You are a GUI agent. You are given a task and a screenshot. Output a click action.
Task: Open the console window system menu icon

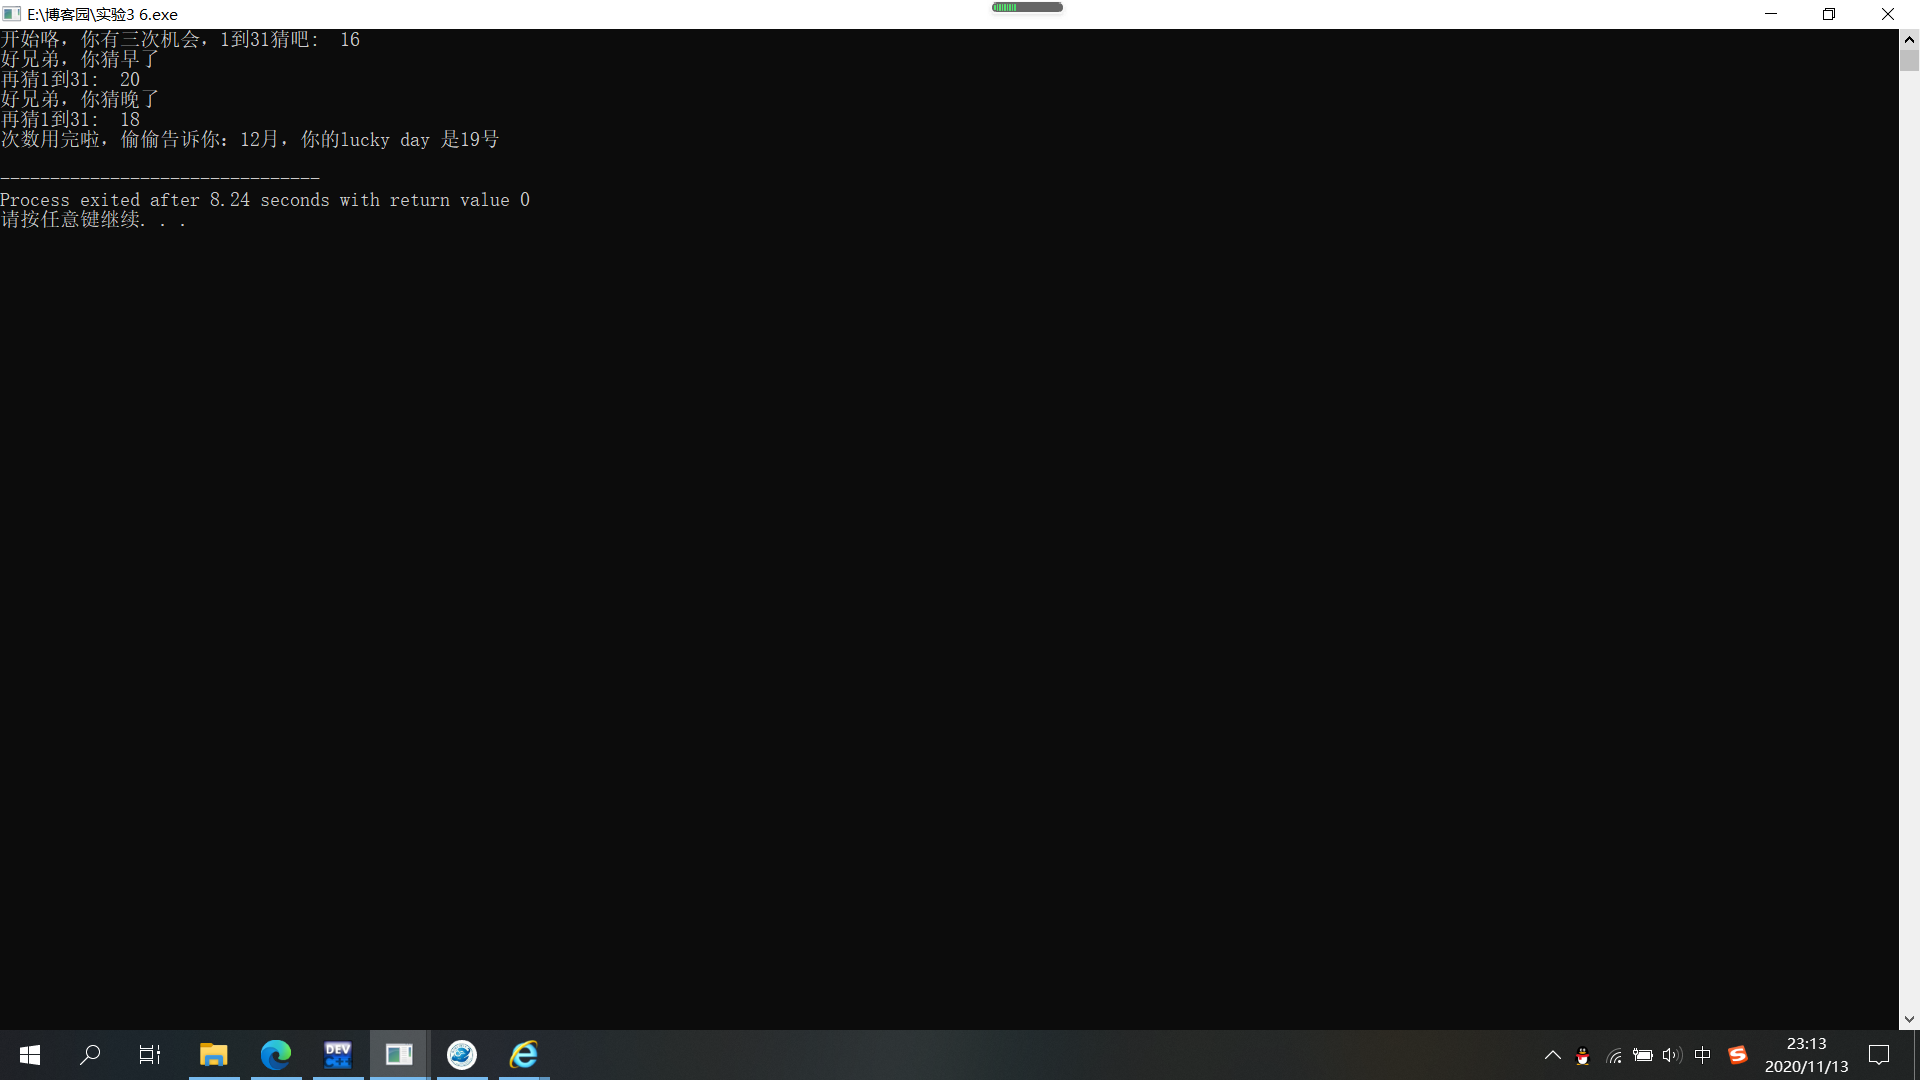coord(12,14)
